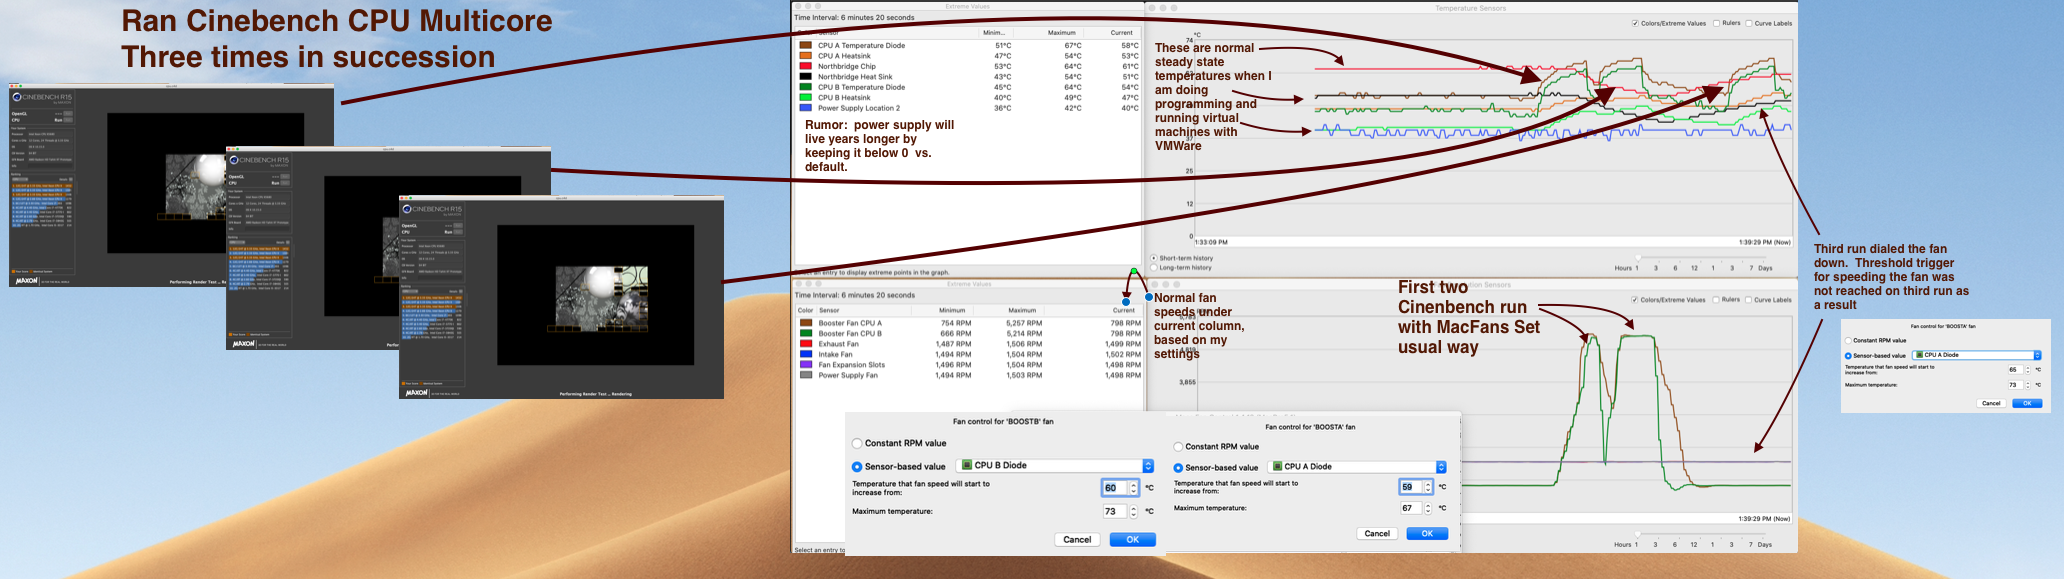Click the CPU A Temperature Diode brown color swatch
The width and height of the screenshot is (2064, 579).
click(x=805, y=45)
